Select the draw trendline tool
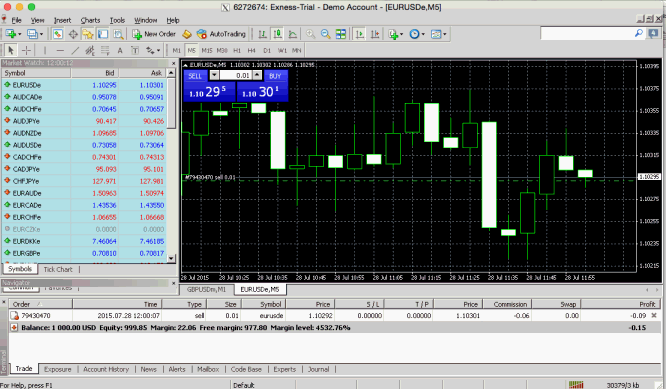 pos(75,51)
